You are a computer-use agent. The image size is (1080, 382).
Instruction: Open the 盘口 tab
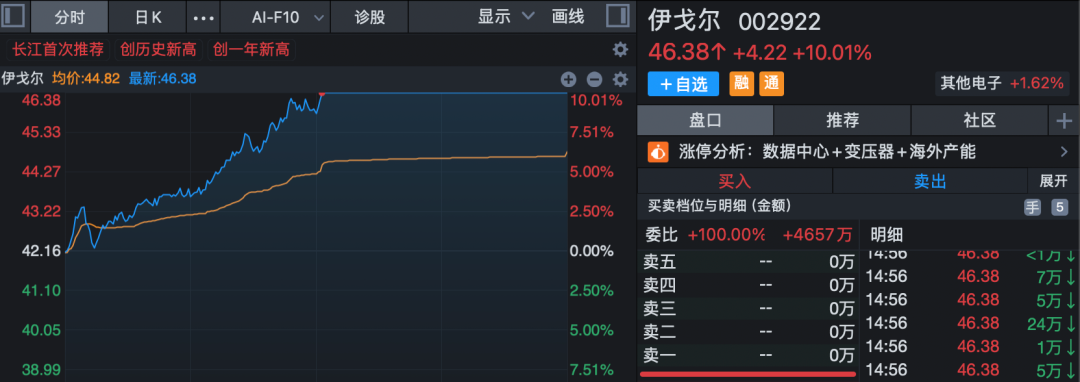pyautogui.click(x=705, y=121)
